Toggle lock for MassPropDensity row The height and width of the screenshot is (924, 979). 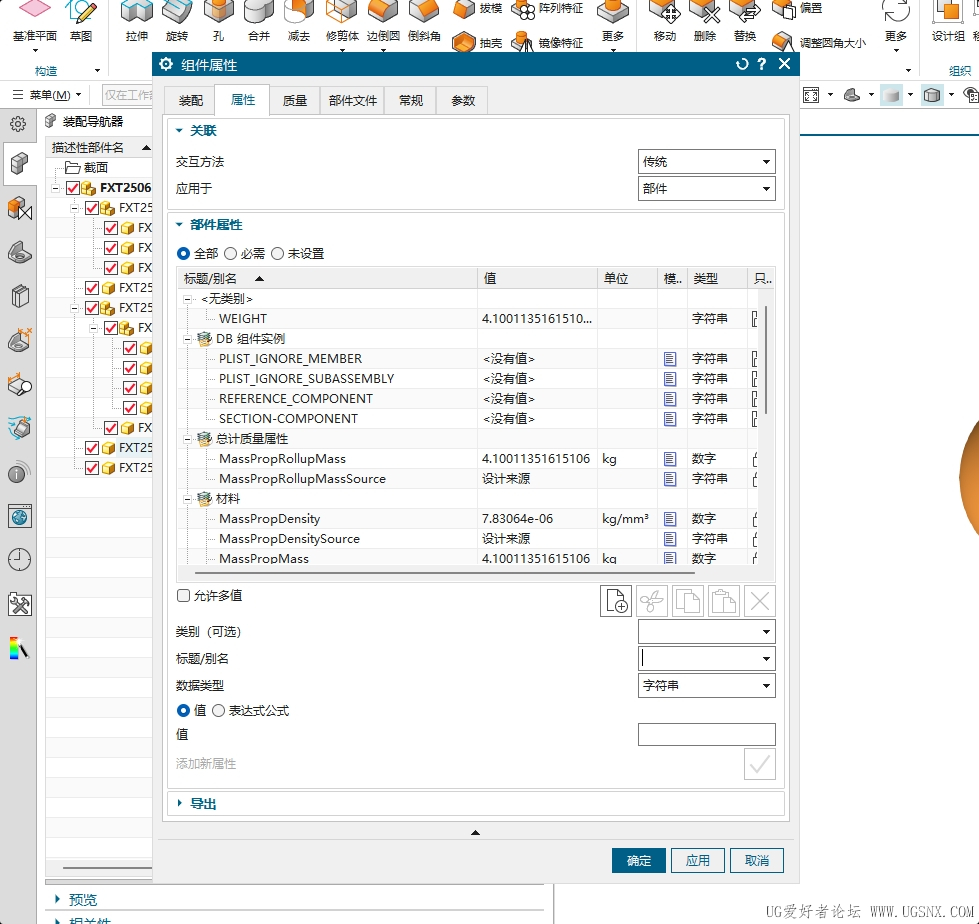coord(755,519)
